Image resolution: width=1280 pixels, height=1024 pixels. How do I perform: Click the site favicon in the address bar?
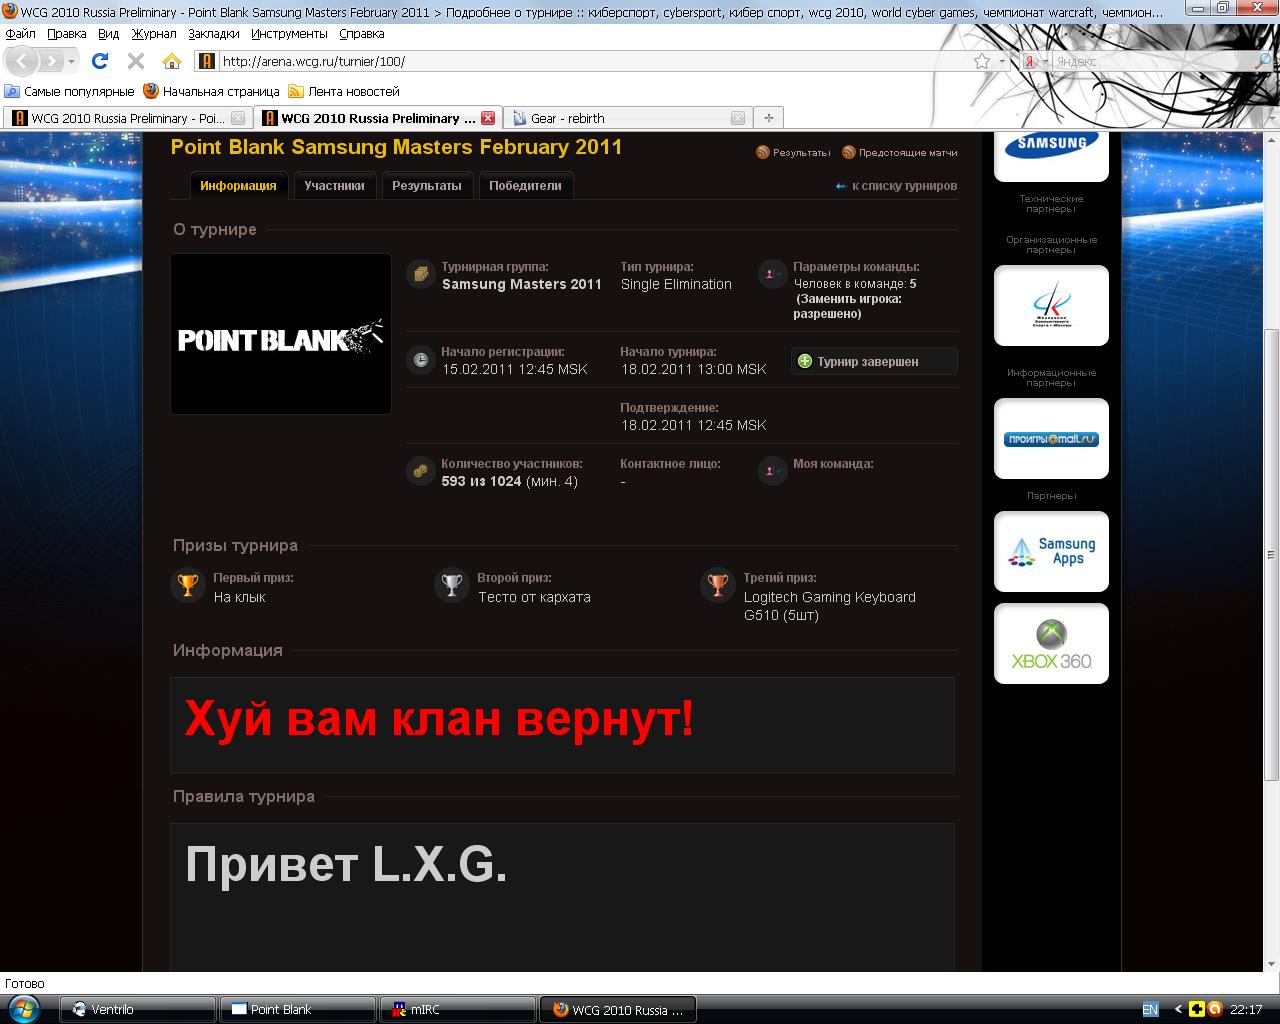click(206, 61)
